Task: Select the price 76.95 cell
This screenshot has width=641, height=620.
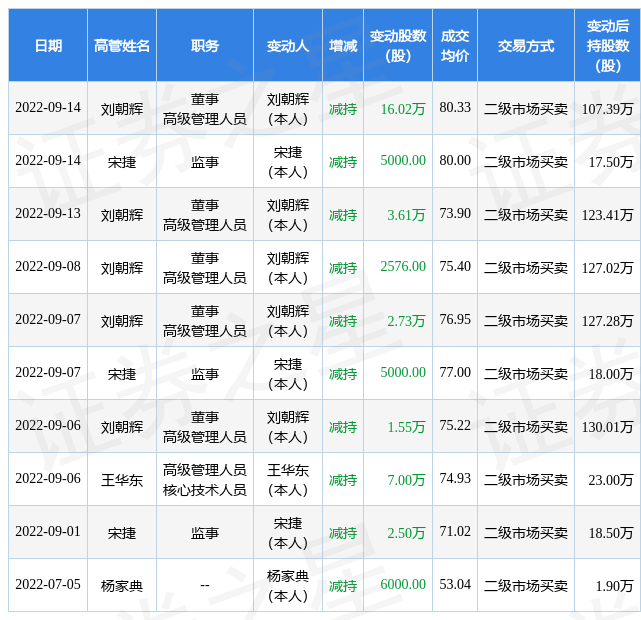Action: 455,319
